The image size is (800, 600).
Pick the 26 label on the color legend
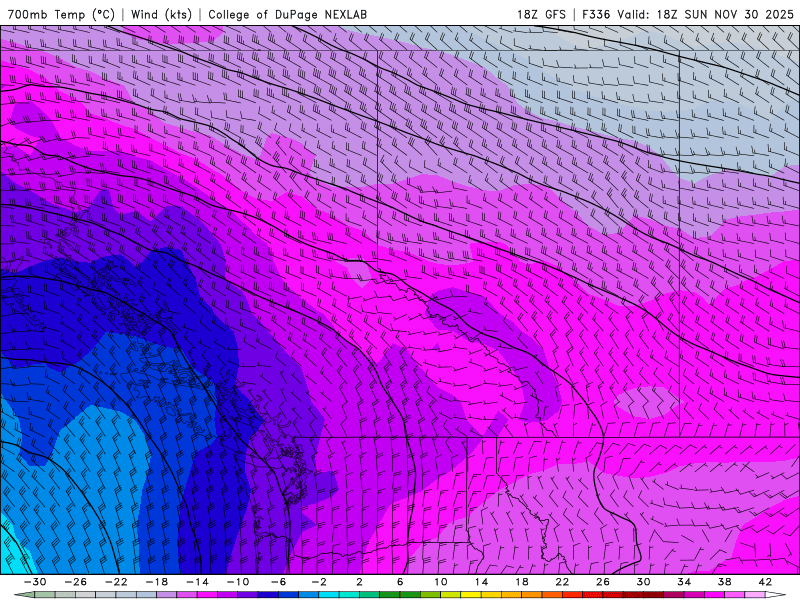[603, 582]
